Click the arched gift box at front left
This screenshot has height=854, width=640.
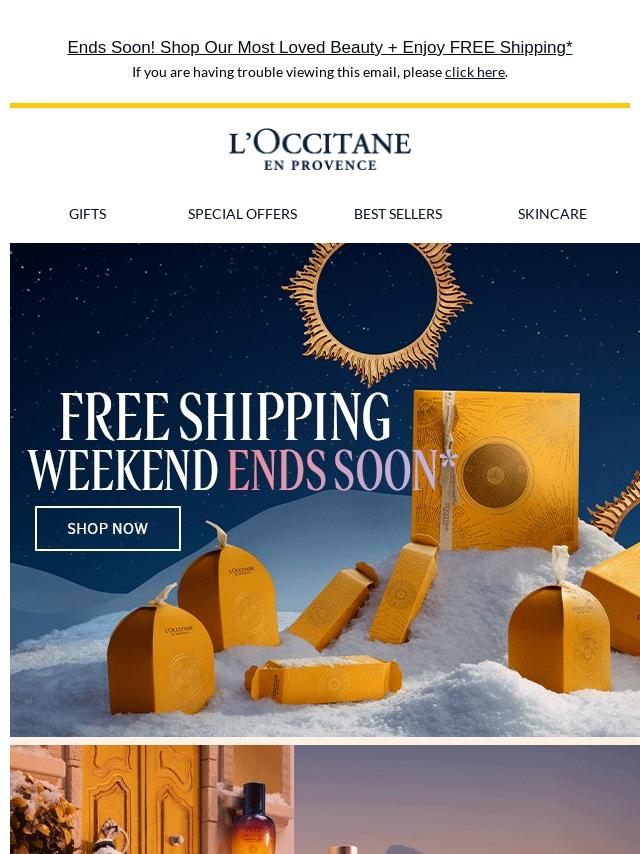(x=161, y=650)
